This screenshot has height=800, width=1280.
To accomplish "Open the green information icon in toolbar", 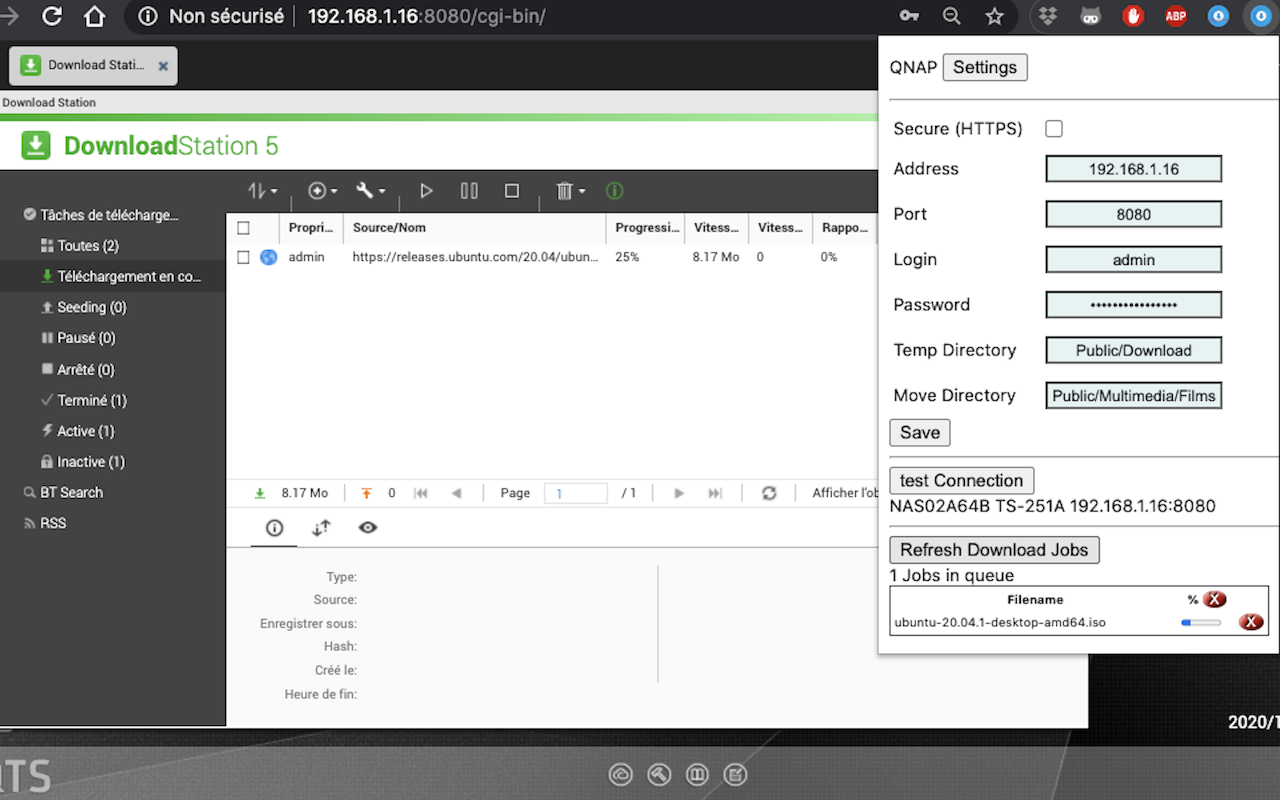I will 614,190.
